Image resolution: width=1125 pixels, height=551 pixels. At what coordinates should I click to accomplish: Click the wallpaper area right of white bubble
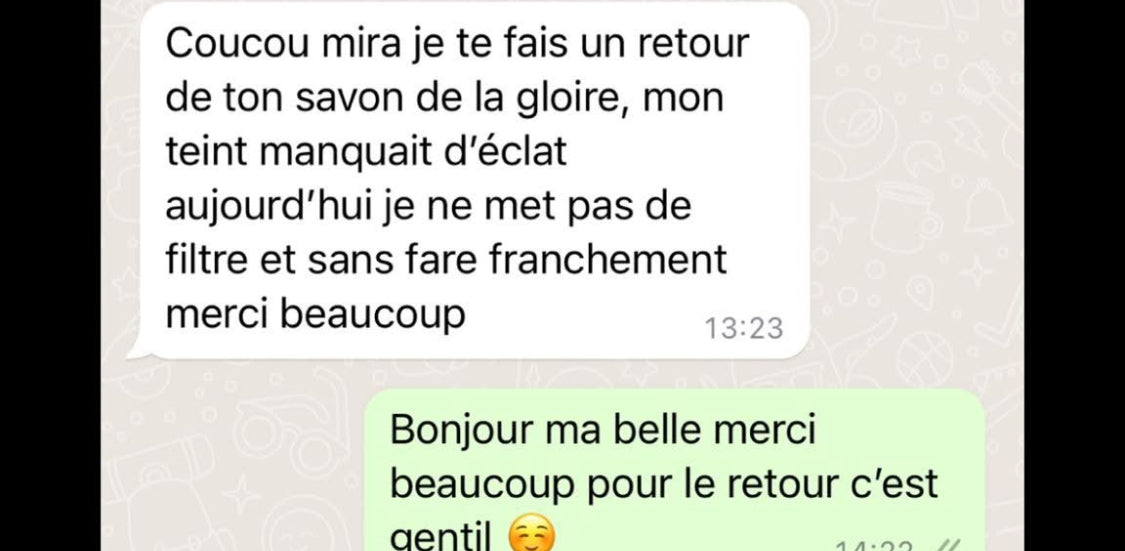click(917, 179)
